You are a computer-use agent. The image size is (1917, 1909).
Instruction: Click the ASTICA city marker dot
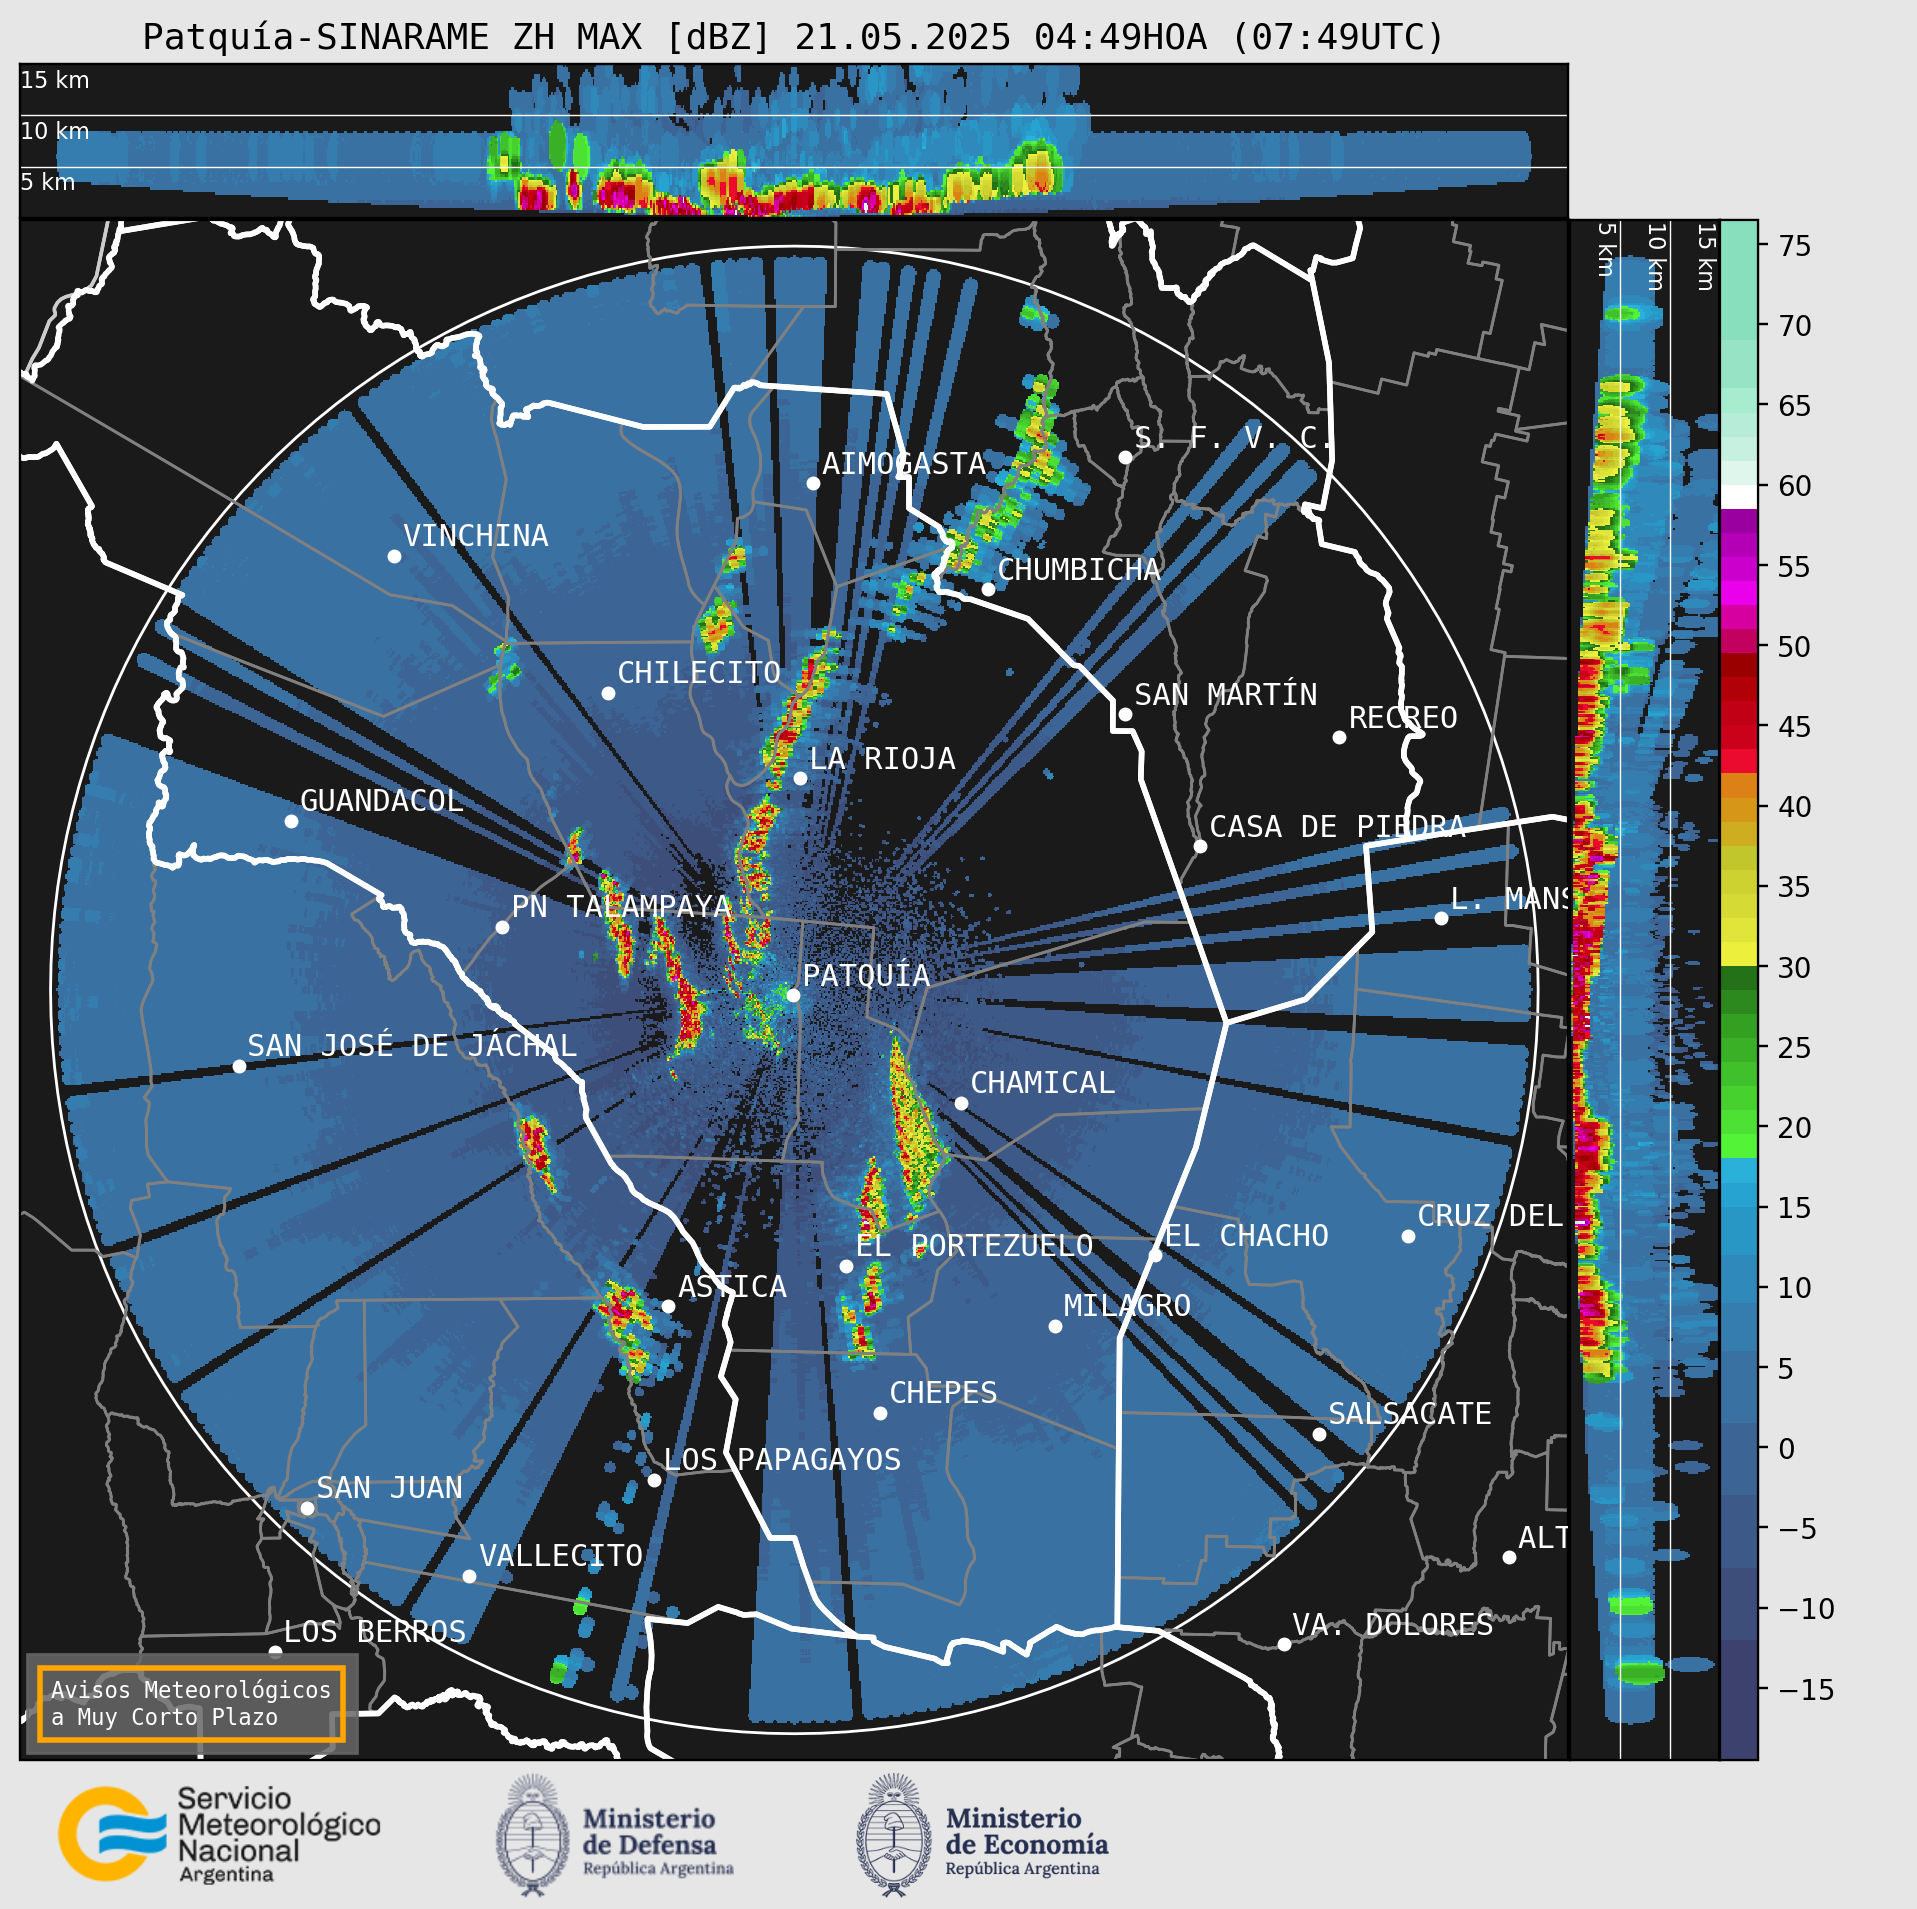[668, 1306]
